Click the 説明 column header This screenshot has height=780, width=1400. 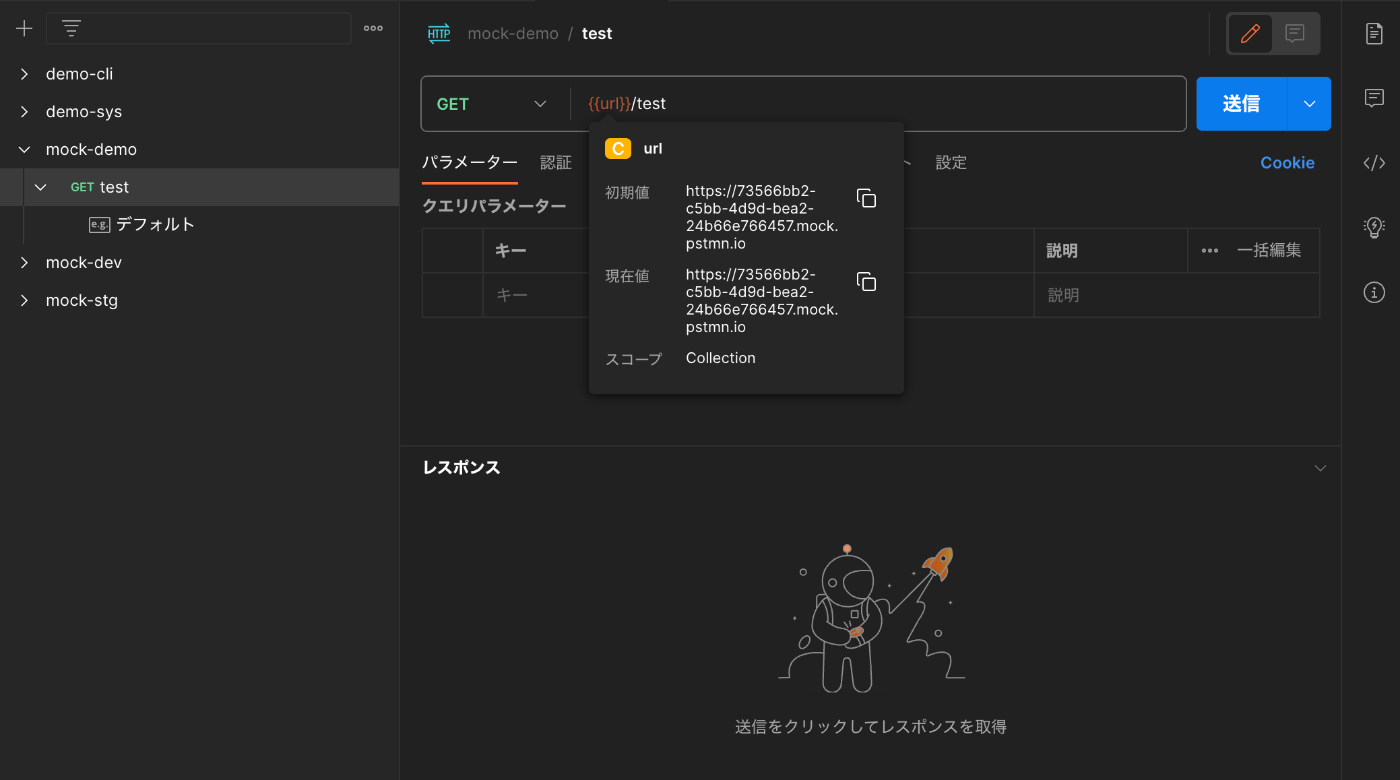(1062, 251)
